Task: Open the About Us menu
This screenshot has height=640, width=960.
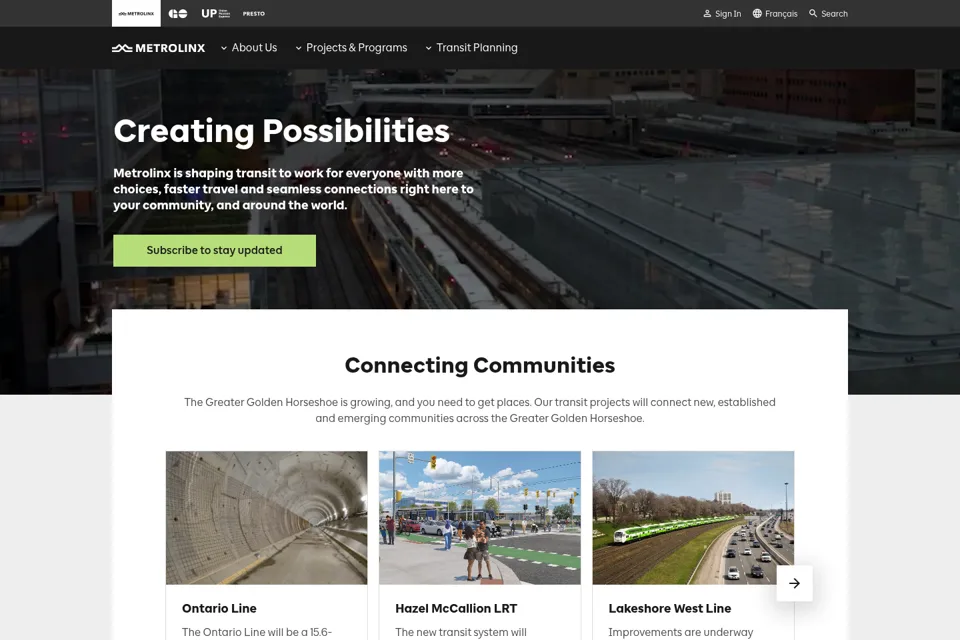Action: click(x=254, y=47)
